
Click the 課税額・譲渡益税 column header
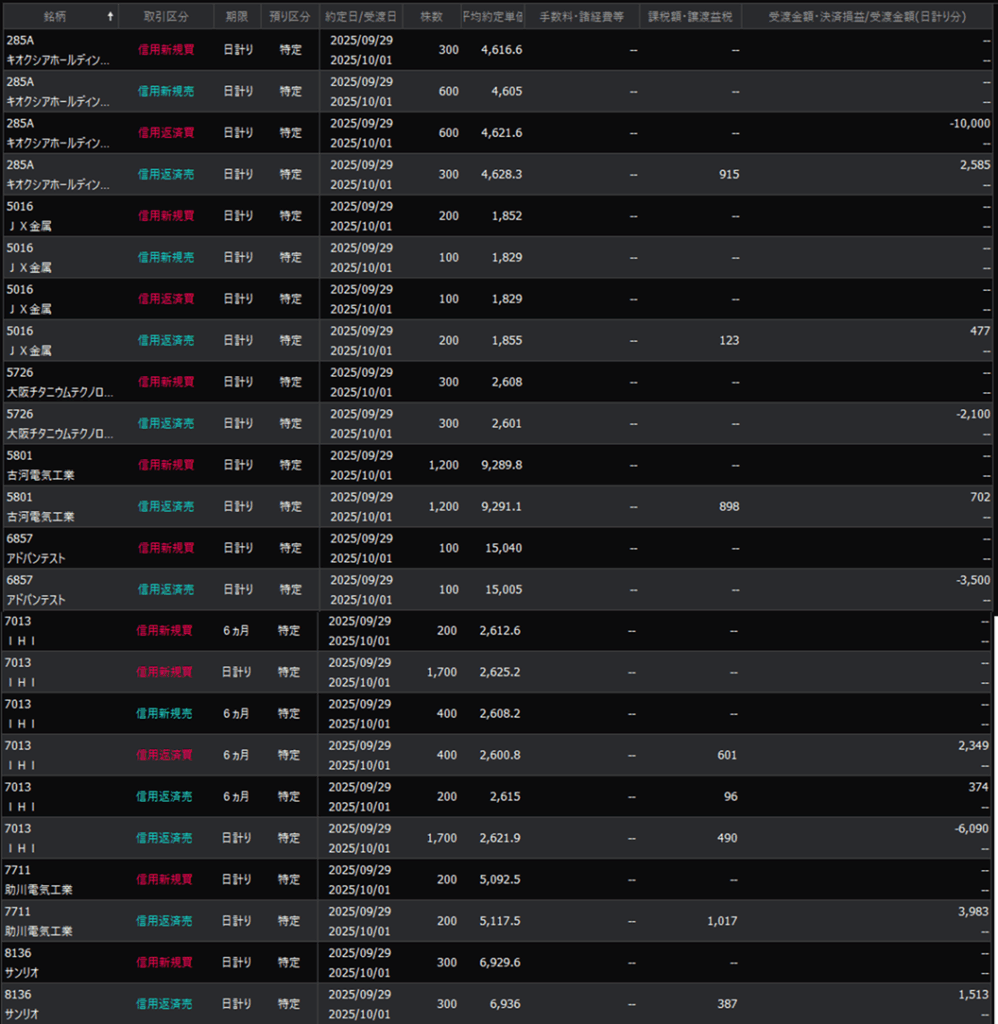[690, 17]
